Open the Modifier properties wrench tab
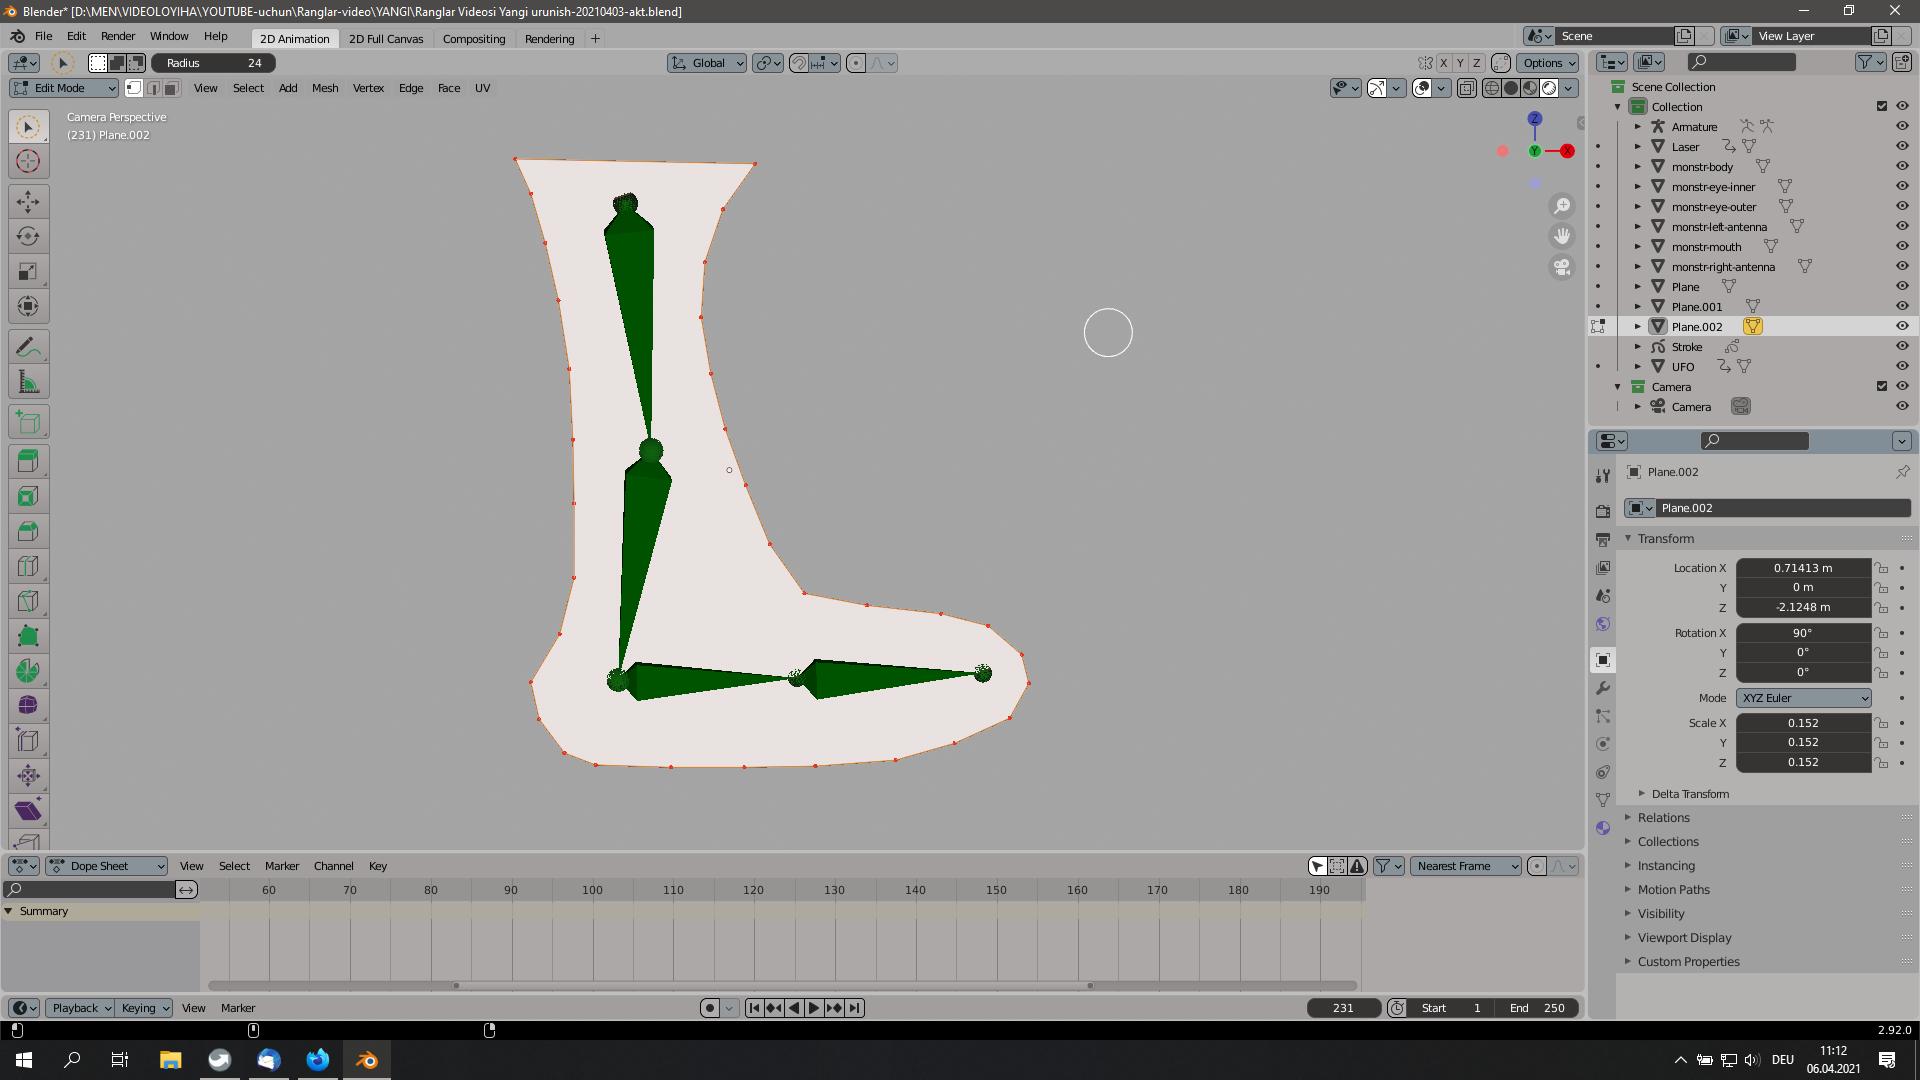The width and height of the screenshot is (1920, 1080). 1603,688
